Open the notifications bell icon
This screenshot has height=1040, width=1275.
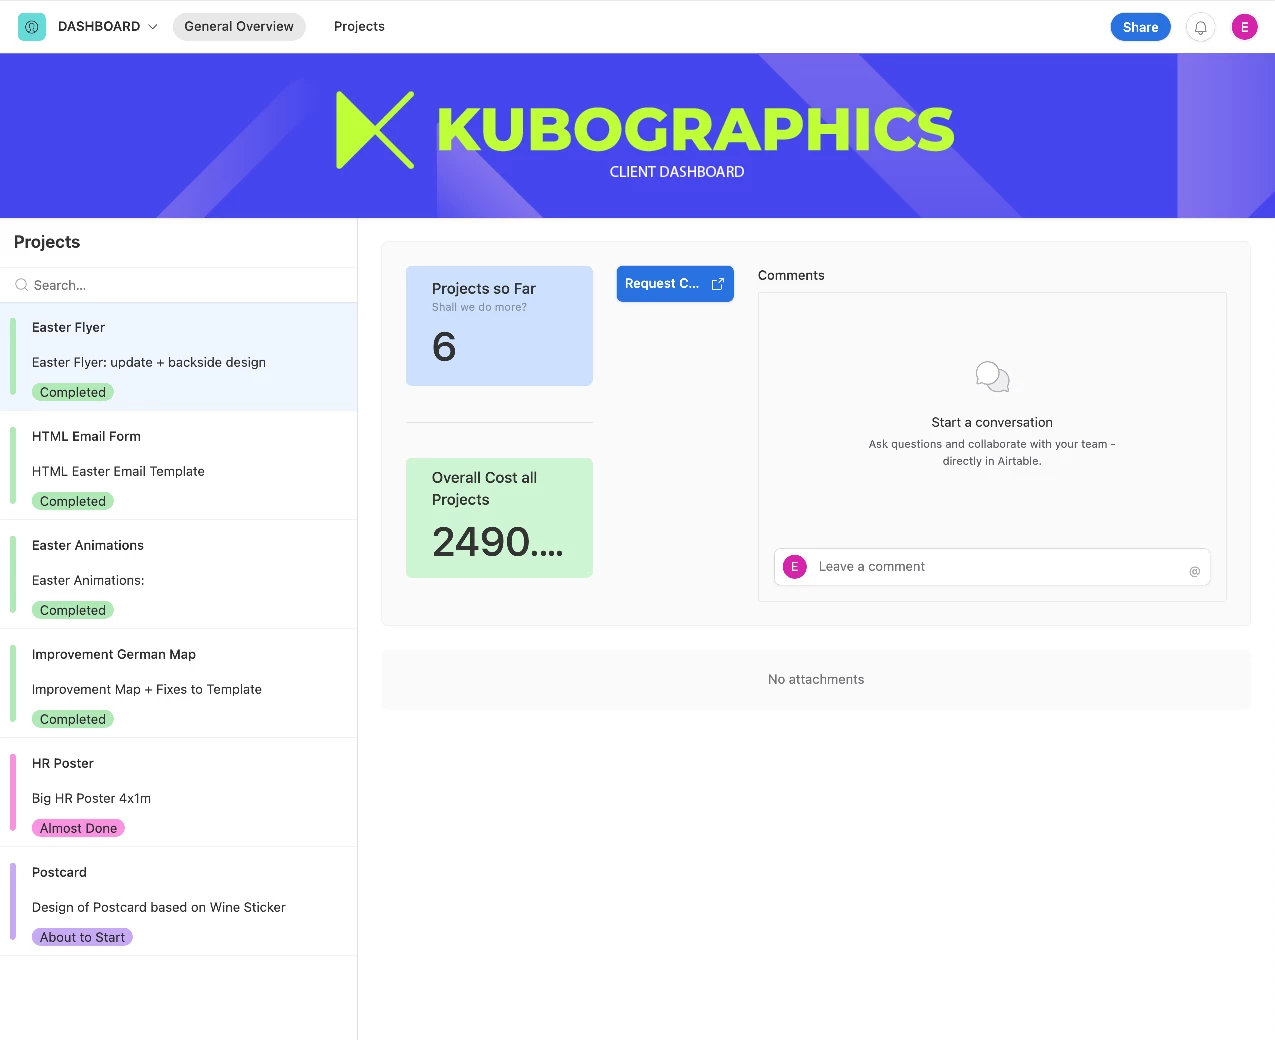pos(1200,27)
